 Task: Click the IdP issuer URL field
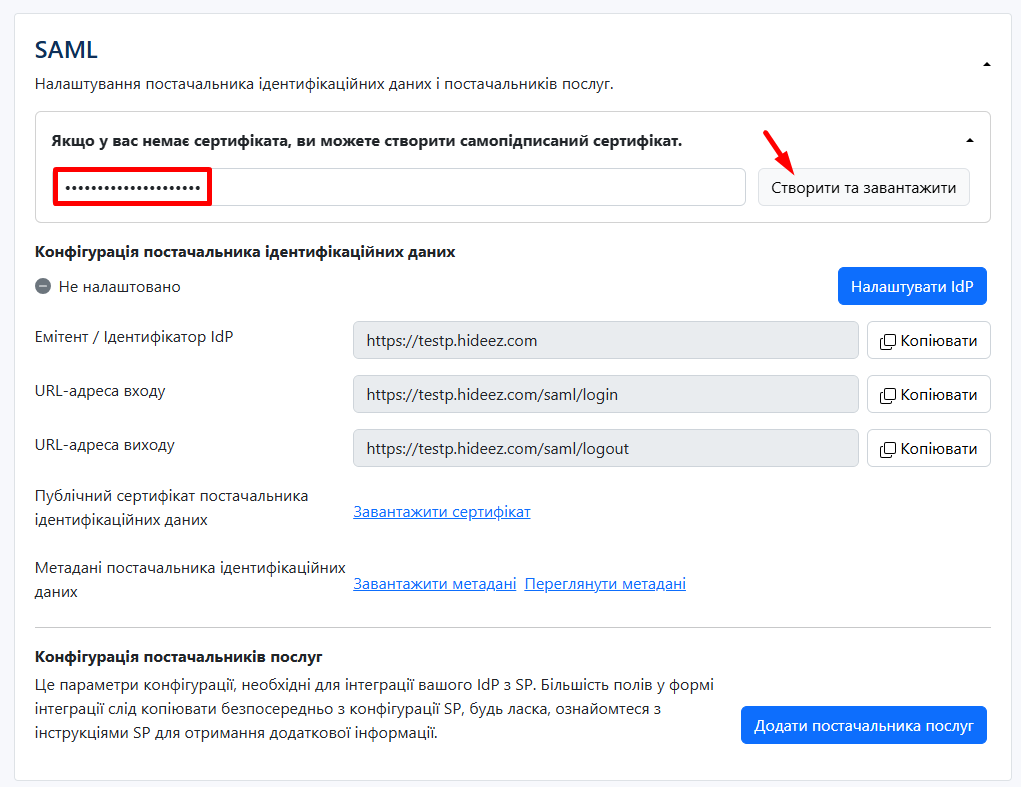[605, 340]
